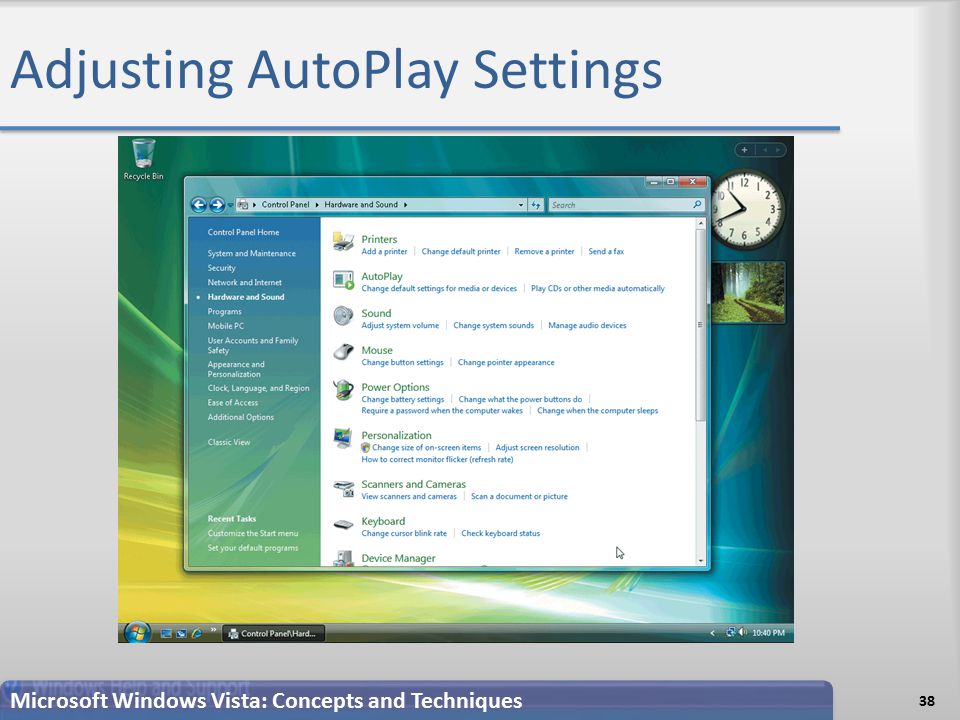Click Check keyboard status link
This screenshot has height=720, width=960.
[x=500, y=533]
